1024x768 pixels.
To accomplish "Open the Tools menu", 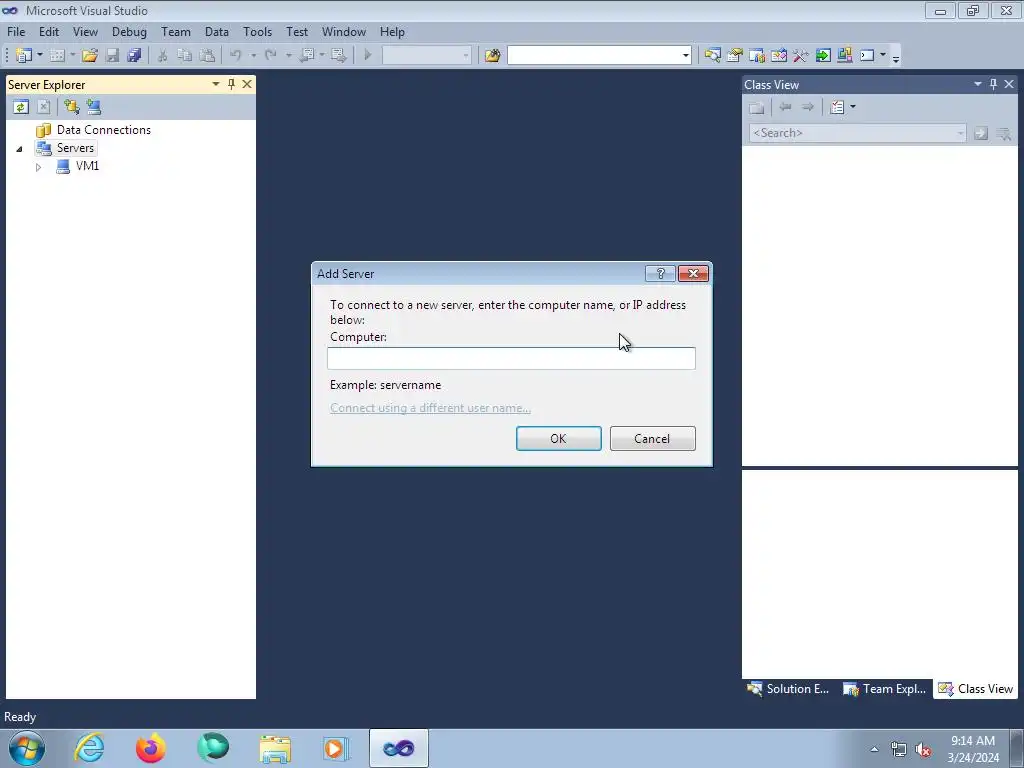I will (258, 32).
